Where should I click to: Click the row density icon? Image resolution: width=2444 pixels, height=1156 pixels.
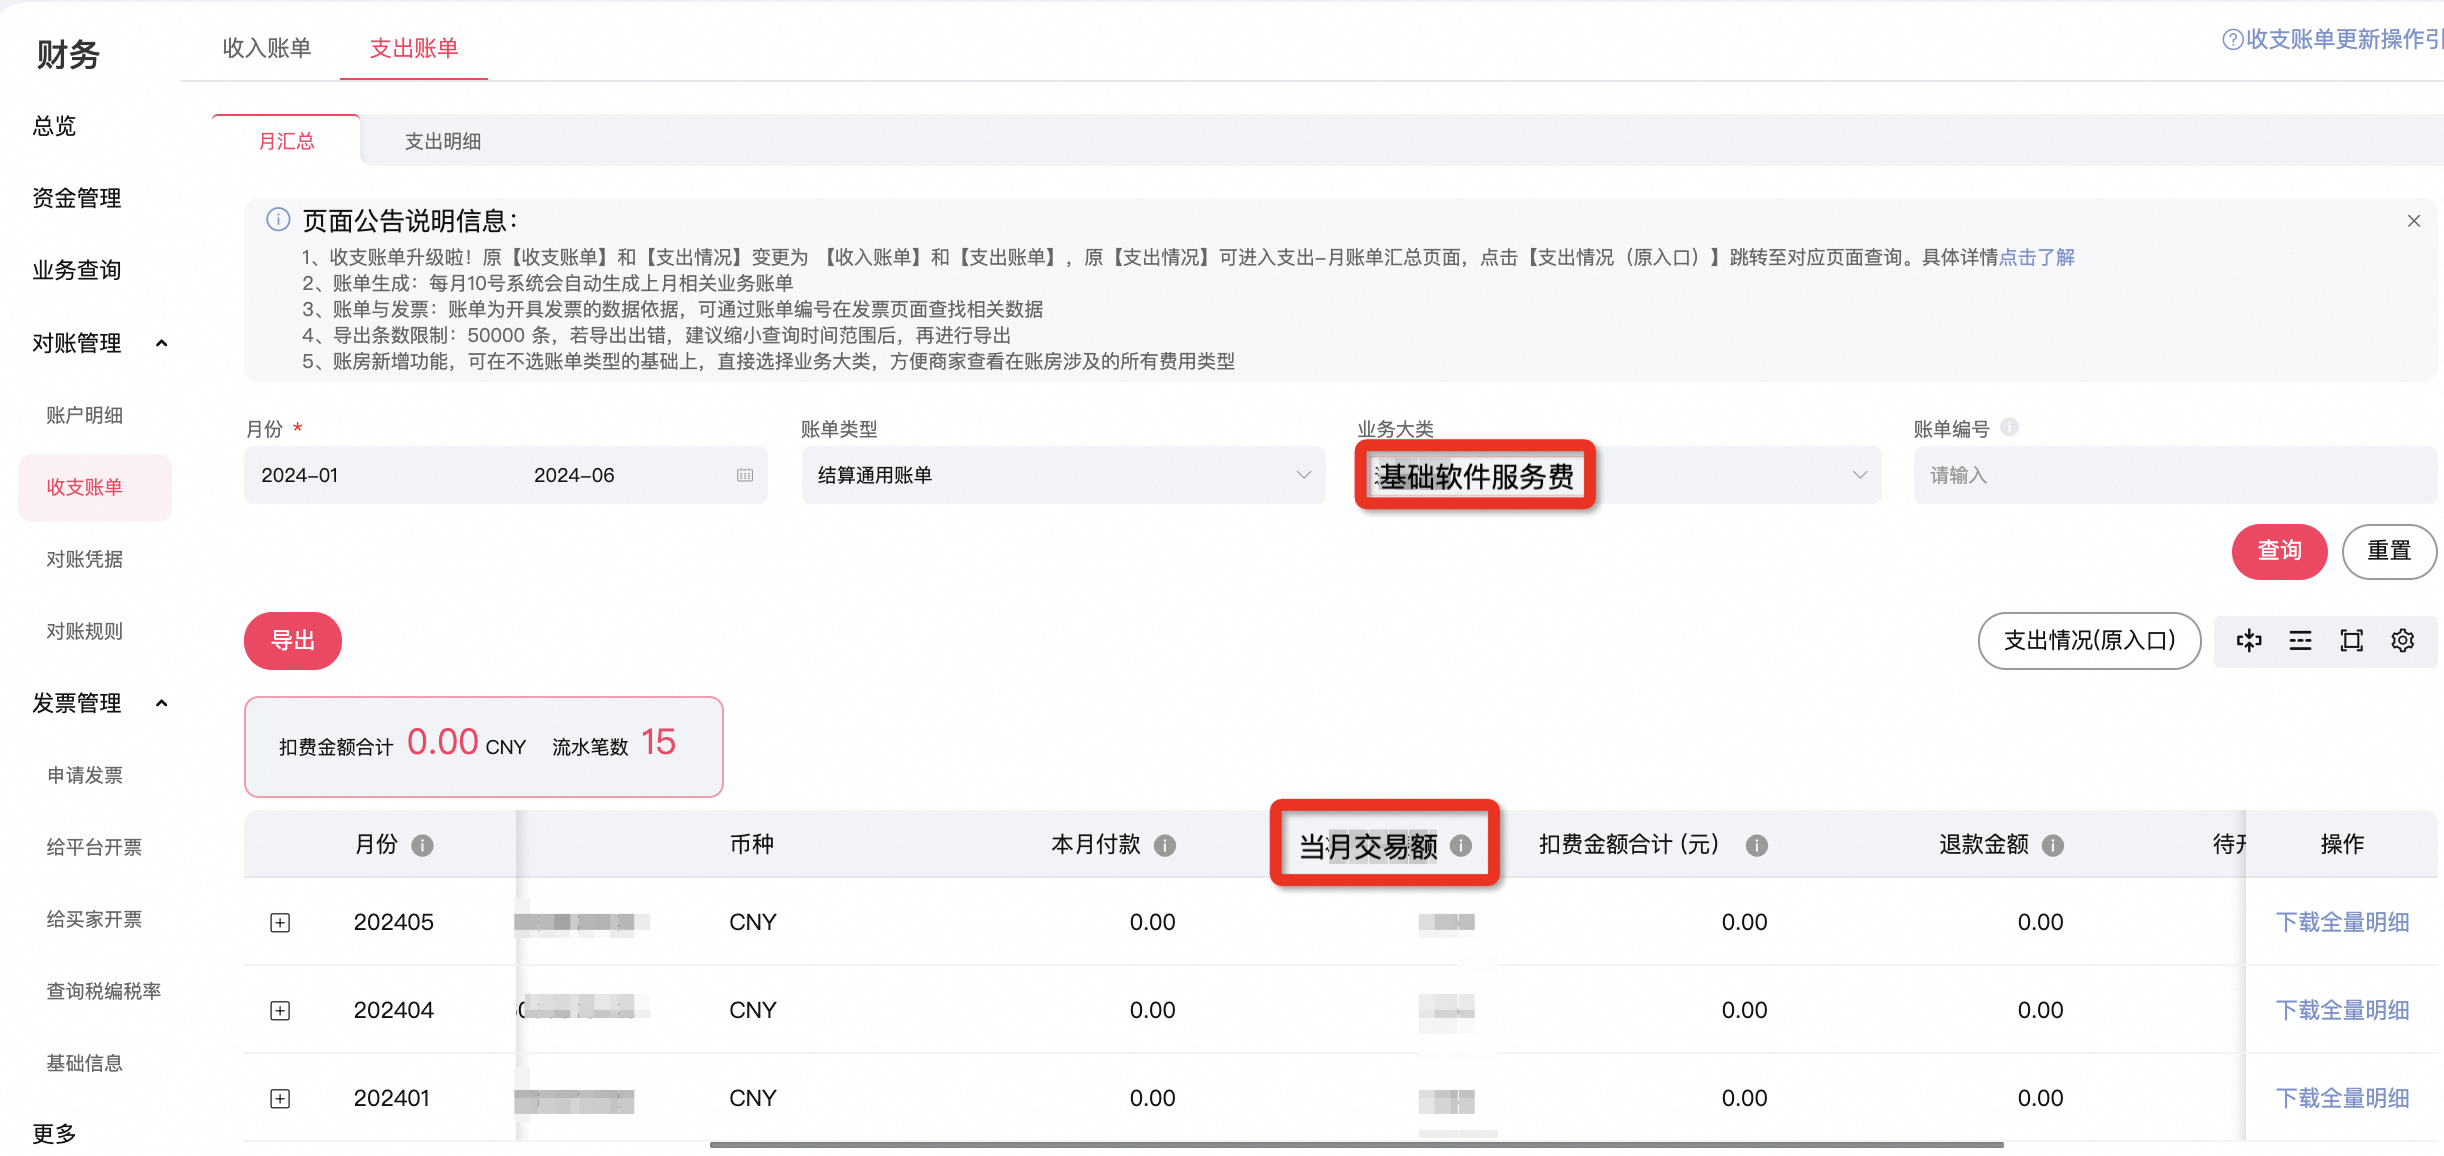click(x=2300, y=641)
